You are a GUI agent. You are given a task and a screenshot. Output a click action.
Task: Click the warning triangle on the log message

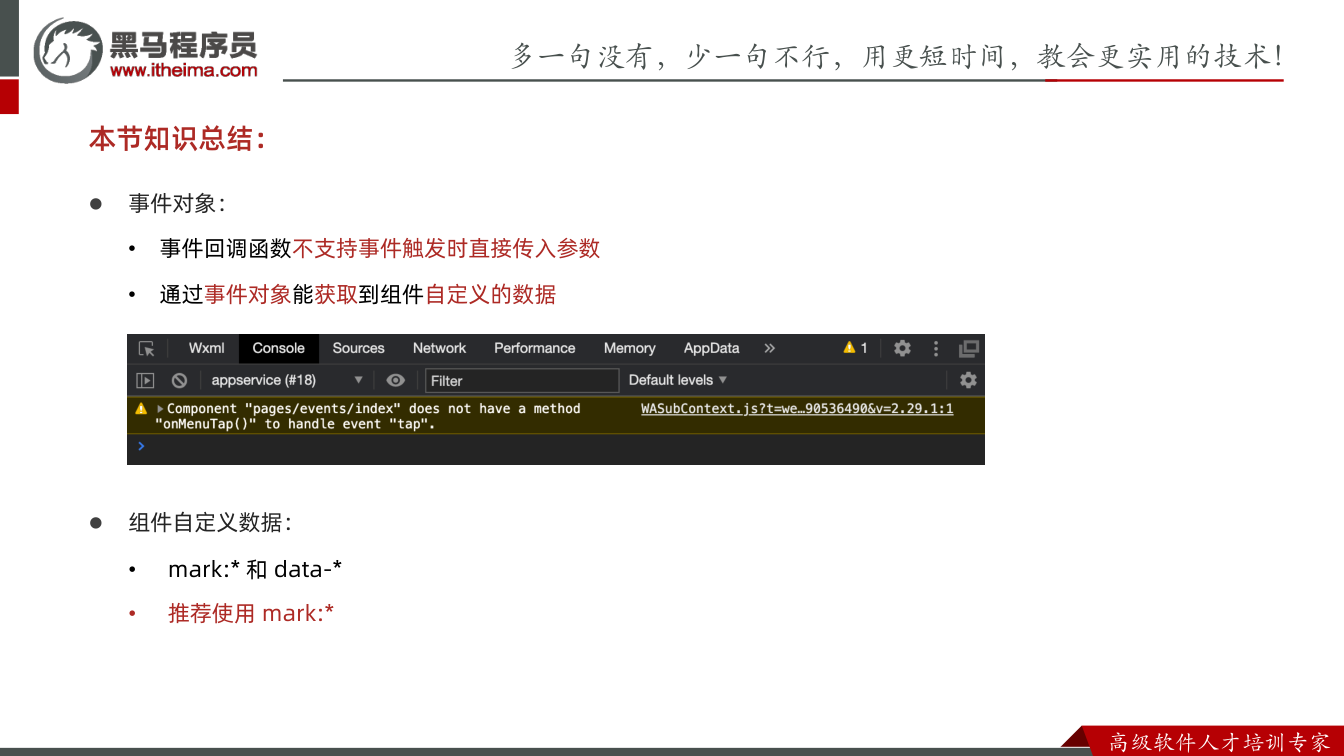coord(141,409)
